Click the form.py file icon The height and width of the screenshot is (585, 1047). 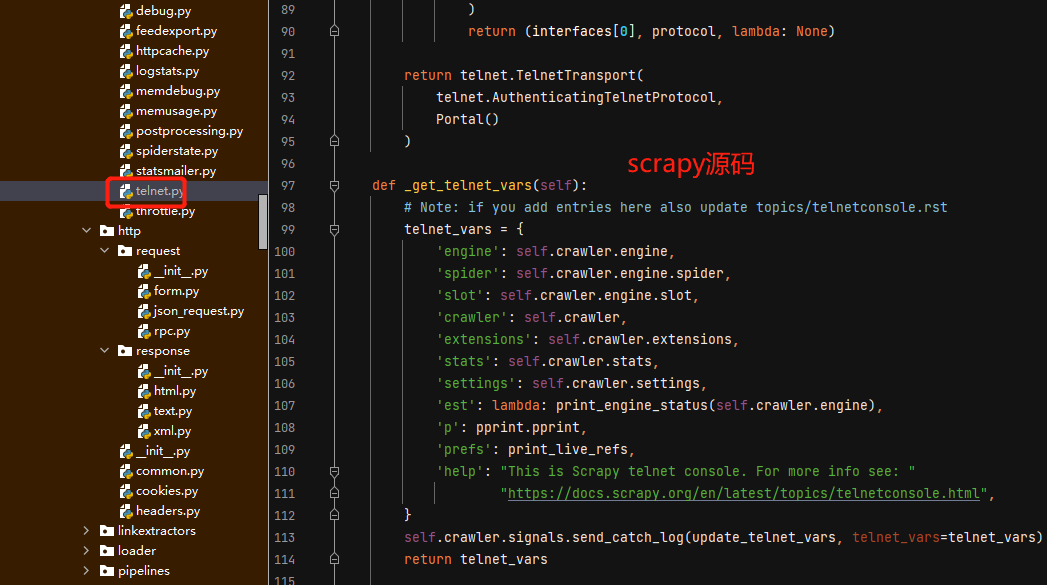point(144,292)
